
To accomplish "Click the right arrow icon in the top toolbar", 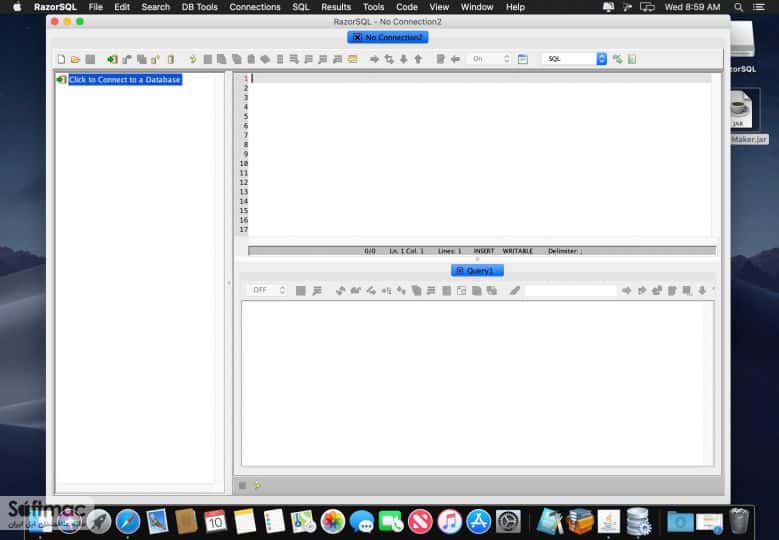I will pyautogui.click(x=374, y=59).
